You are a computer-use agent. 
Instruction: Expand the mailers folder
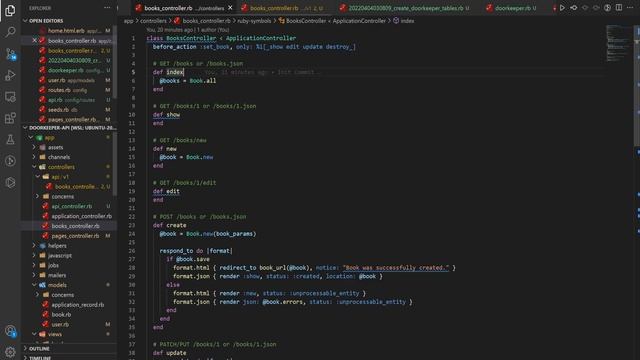tap(34, 275)
